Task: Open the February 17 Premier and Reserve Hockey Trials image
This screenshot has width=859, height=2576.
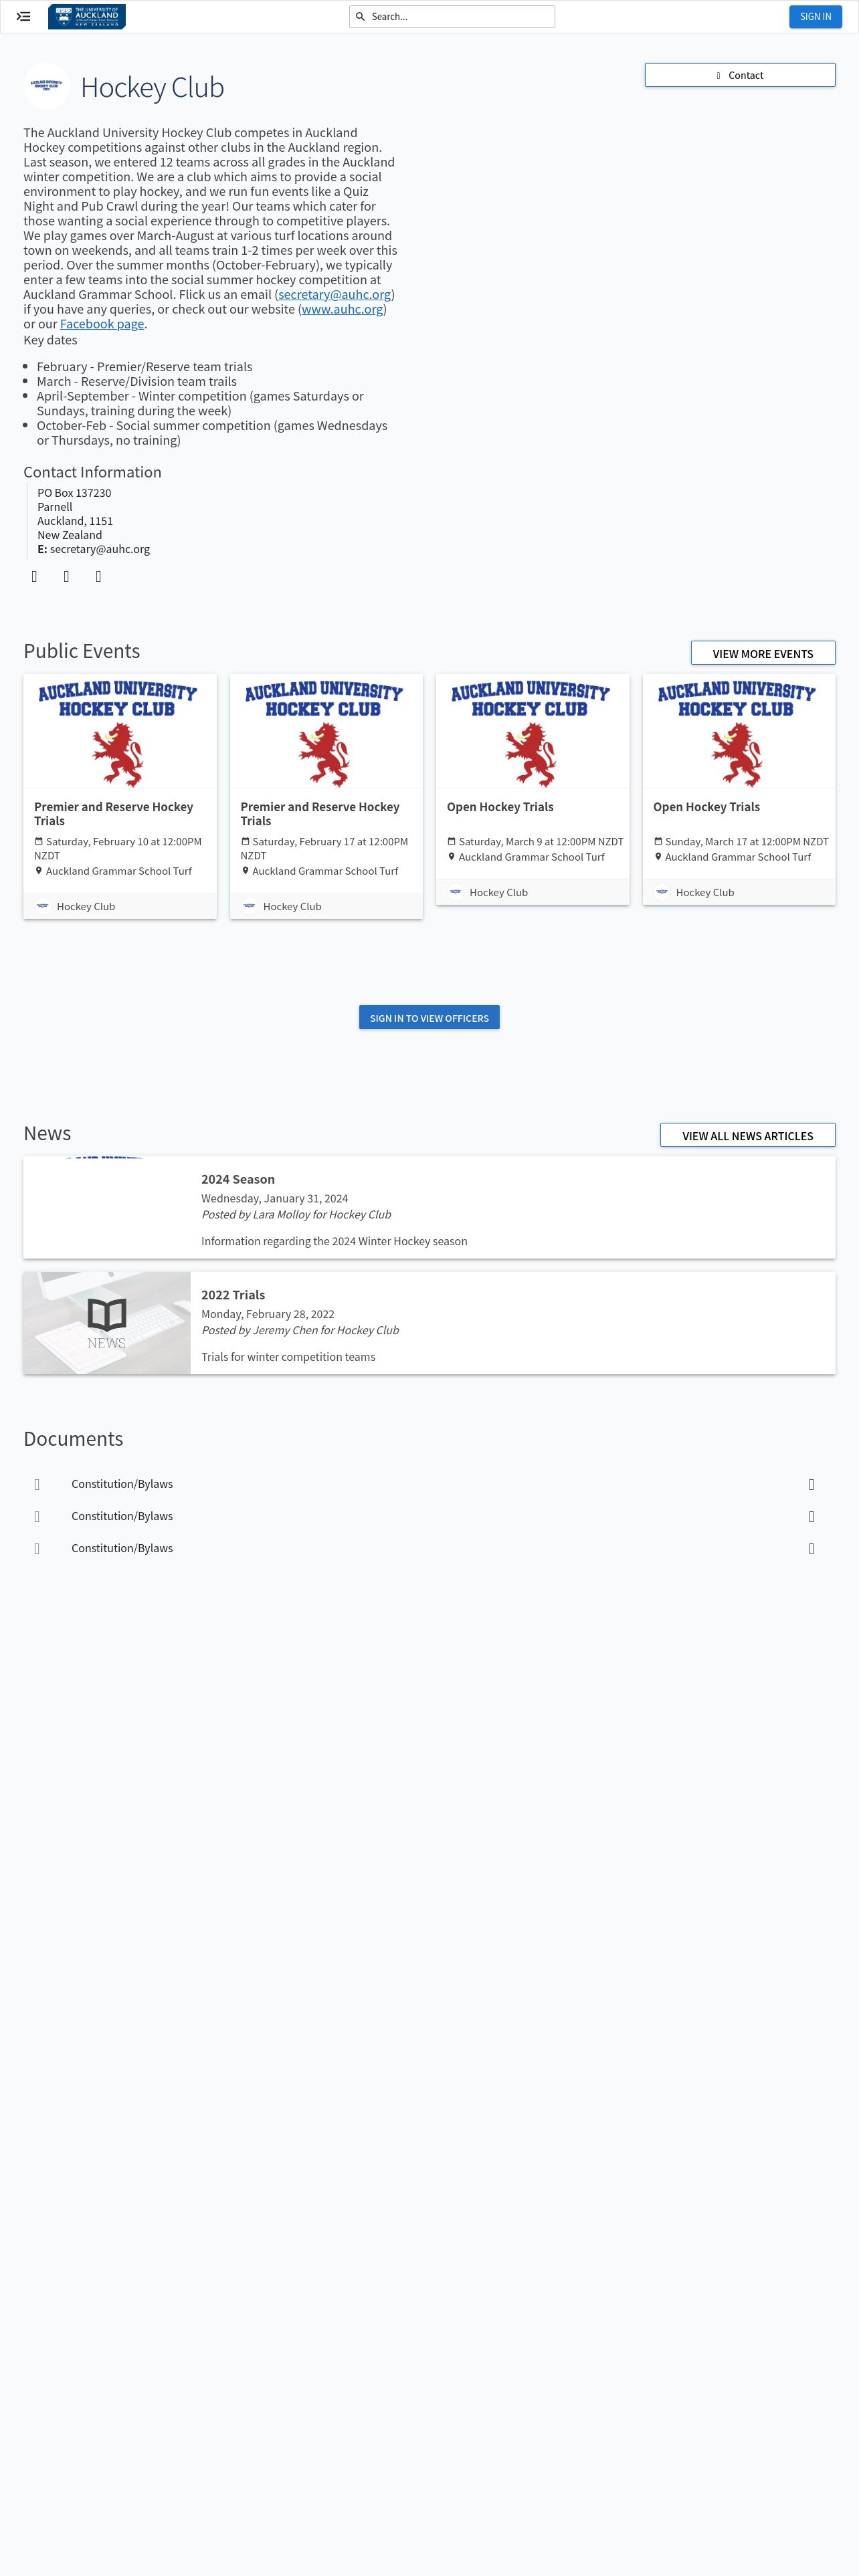Action: (x=326, y=732)
